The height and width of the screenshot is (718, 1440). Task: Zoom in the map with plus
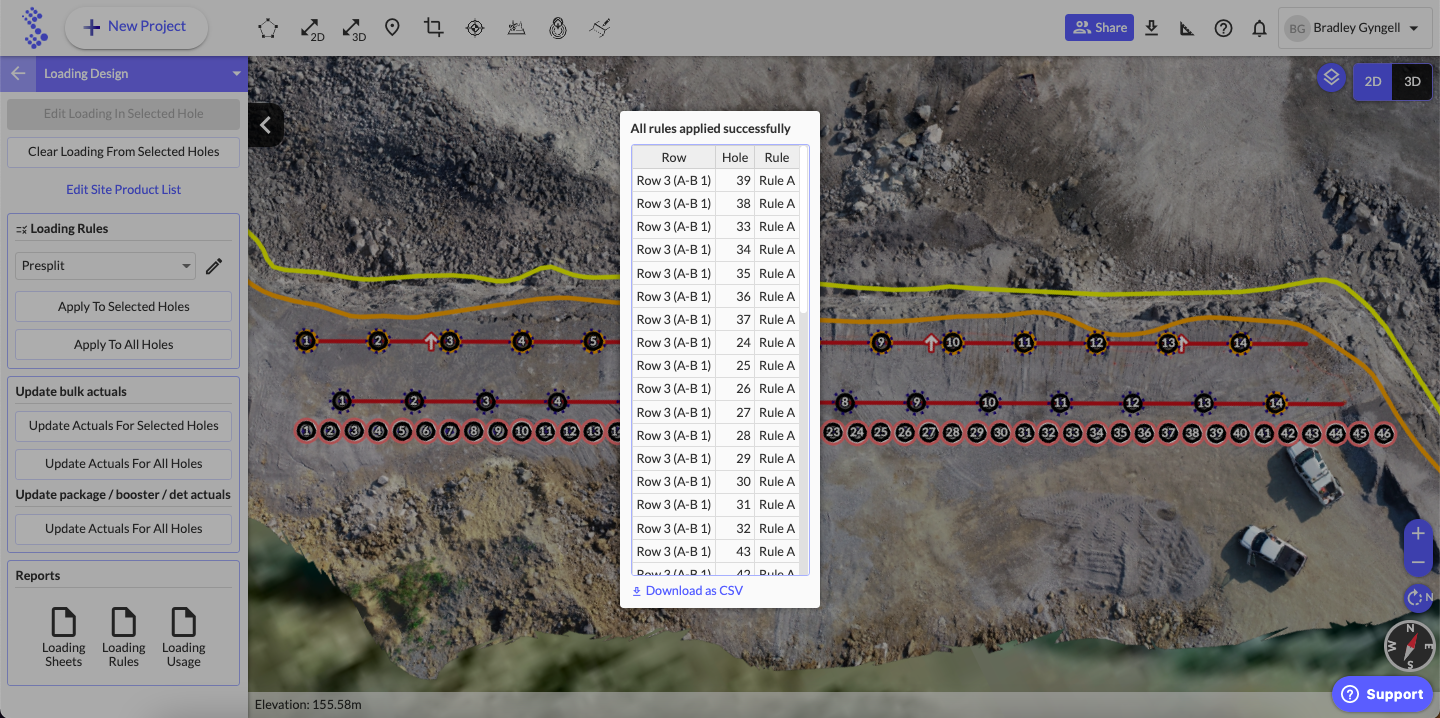pyautogui.click(x=1418, y=534)
